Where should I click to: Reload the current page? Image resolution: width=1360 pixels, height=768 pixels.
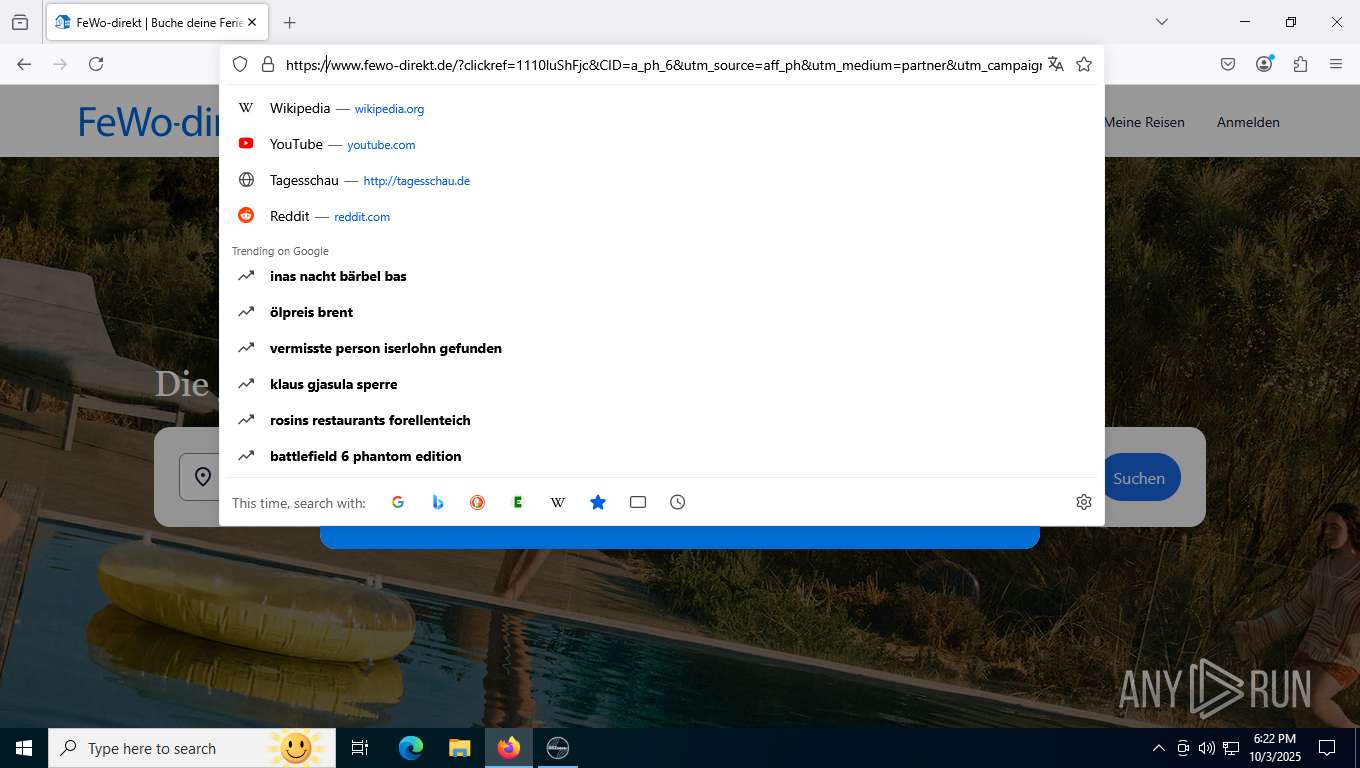click(x=96, y=64)
